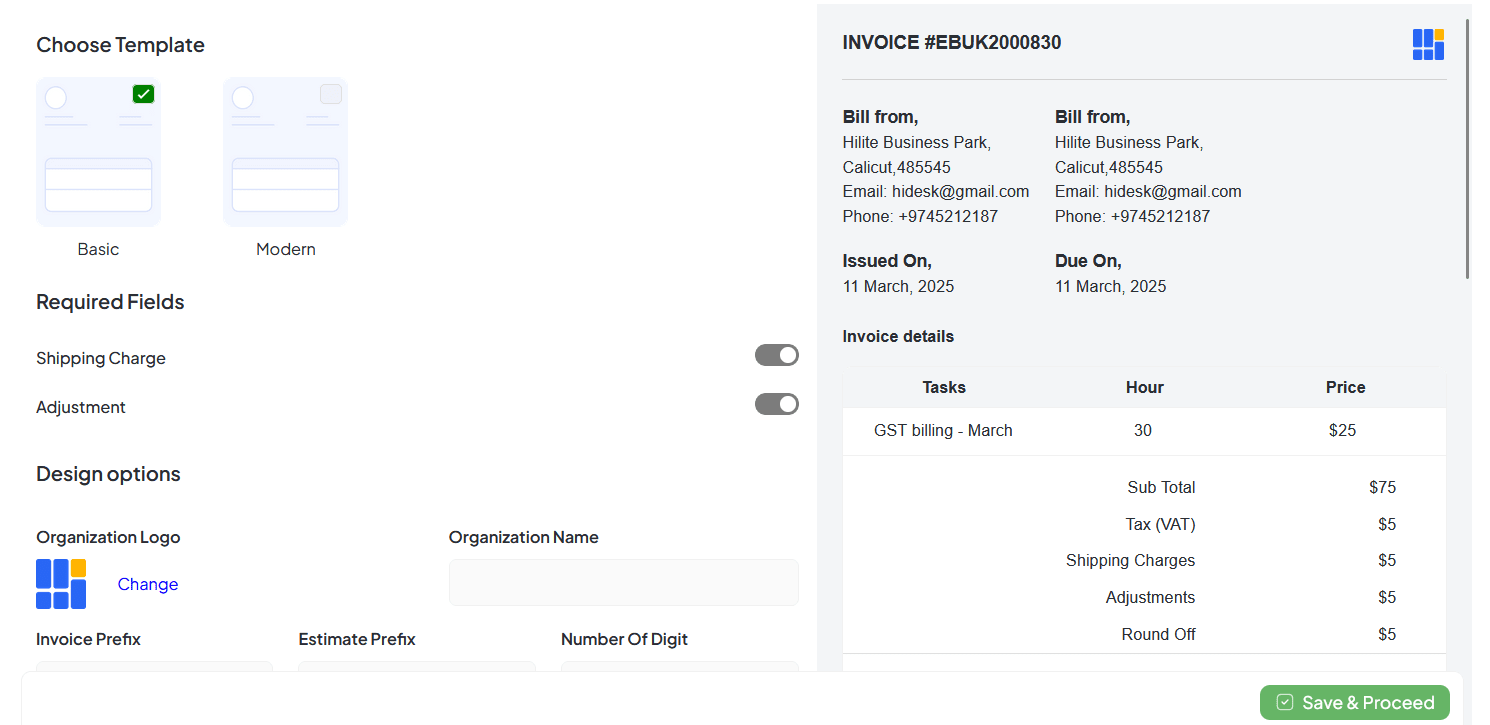Click the Hour column header in the preview

point(1144,387)
